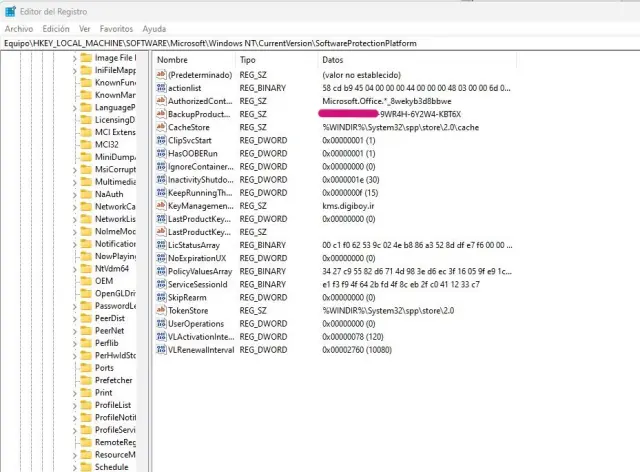Image resolution: width=640 pixels, height=472 pixels.
Task: Open the Ayuda menu
Action: click(154, 29)
